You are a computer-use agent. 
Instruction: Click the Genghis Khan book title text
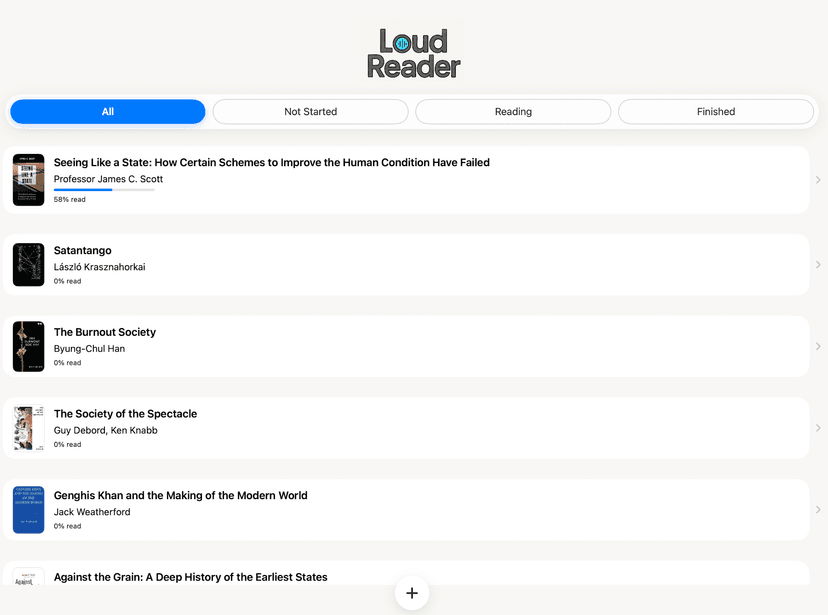coord(180,495)
